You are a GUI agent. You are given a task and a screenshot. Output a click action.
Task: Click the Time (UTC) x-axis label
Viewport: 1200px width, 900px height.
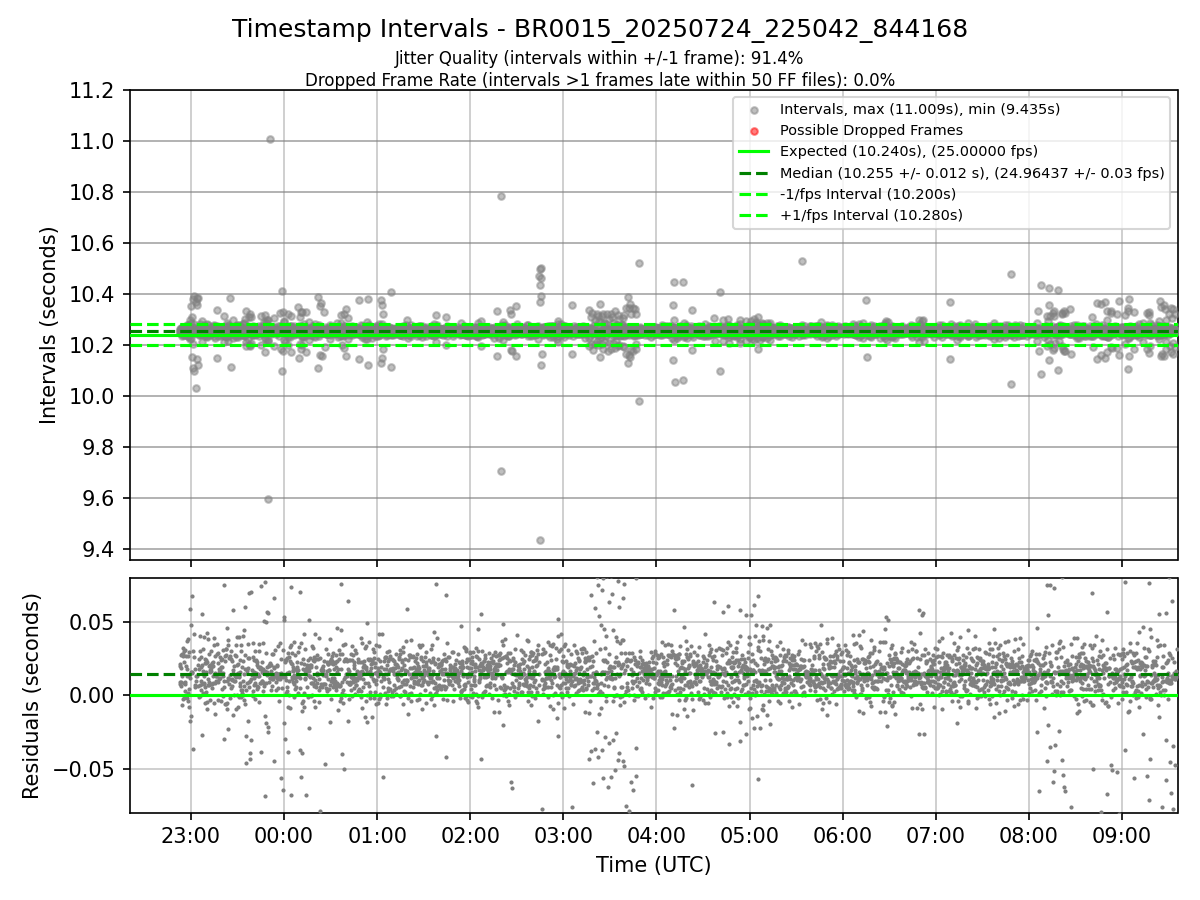click(x=653, y=865)
